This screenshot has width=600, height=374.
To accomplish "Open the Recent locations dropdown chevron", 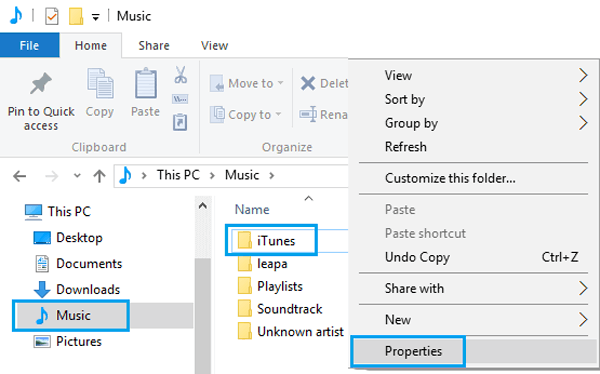I will point(77,176).
